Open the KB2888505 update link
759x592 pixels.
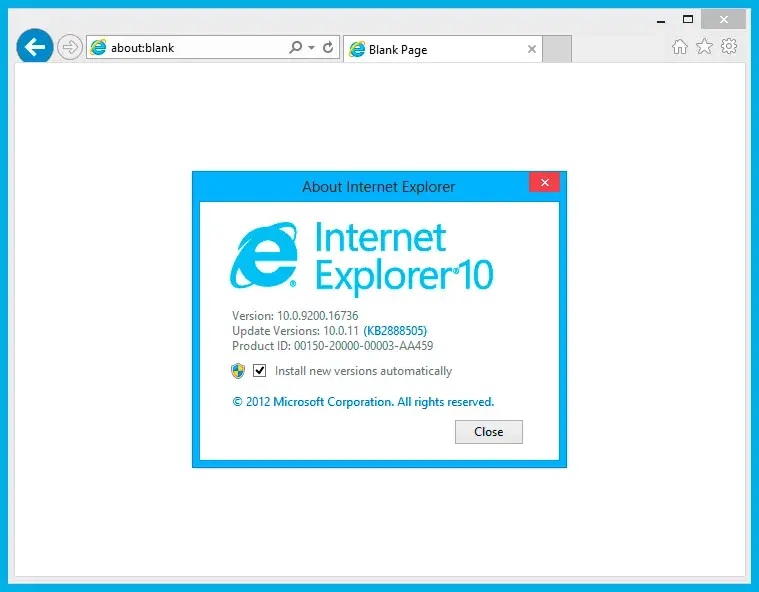click(395, 331)
